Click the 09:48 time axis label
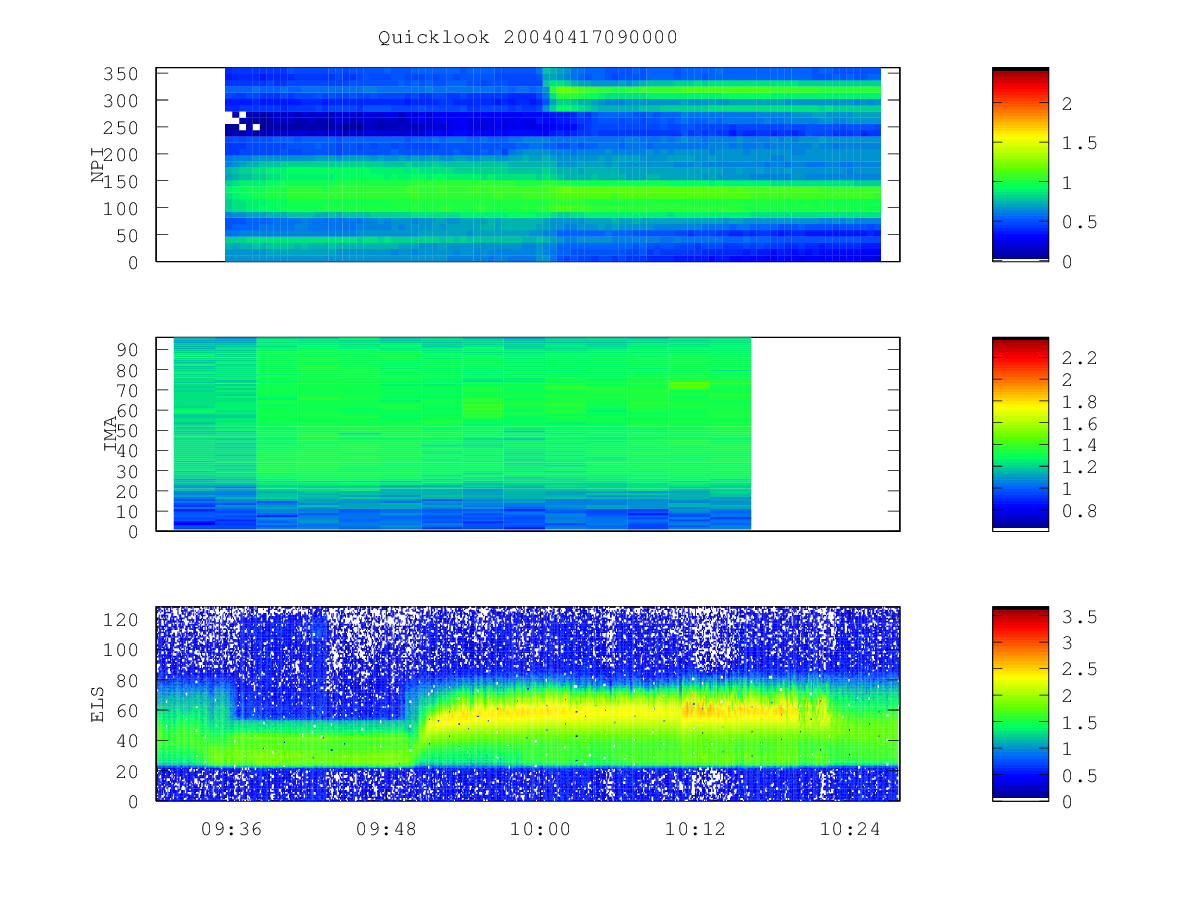Viewport: 1200px width, 900px height. coord(385,829)
